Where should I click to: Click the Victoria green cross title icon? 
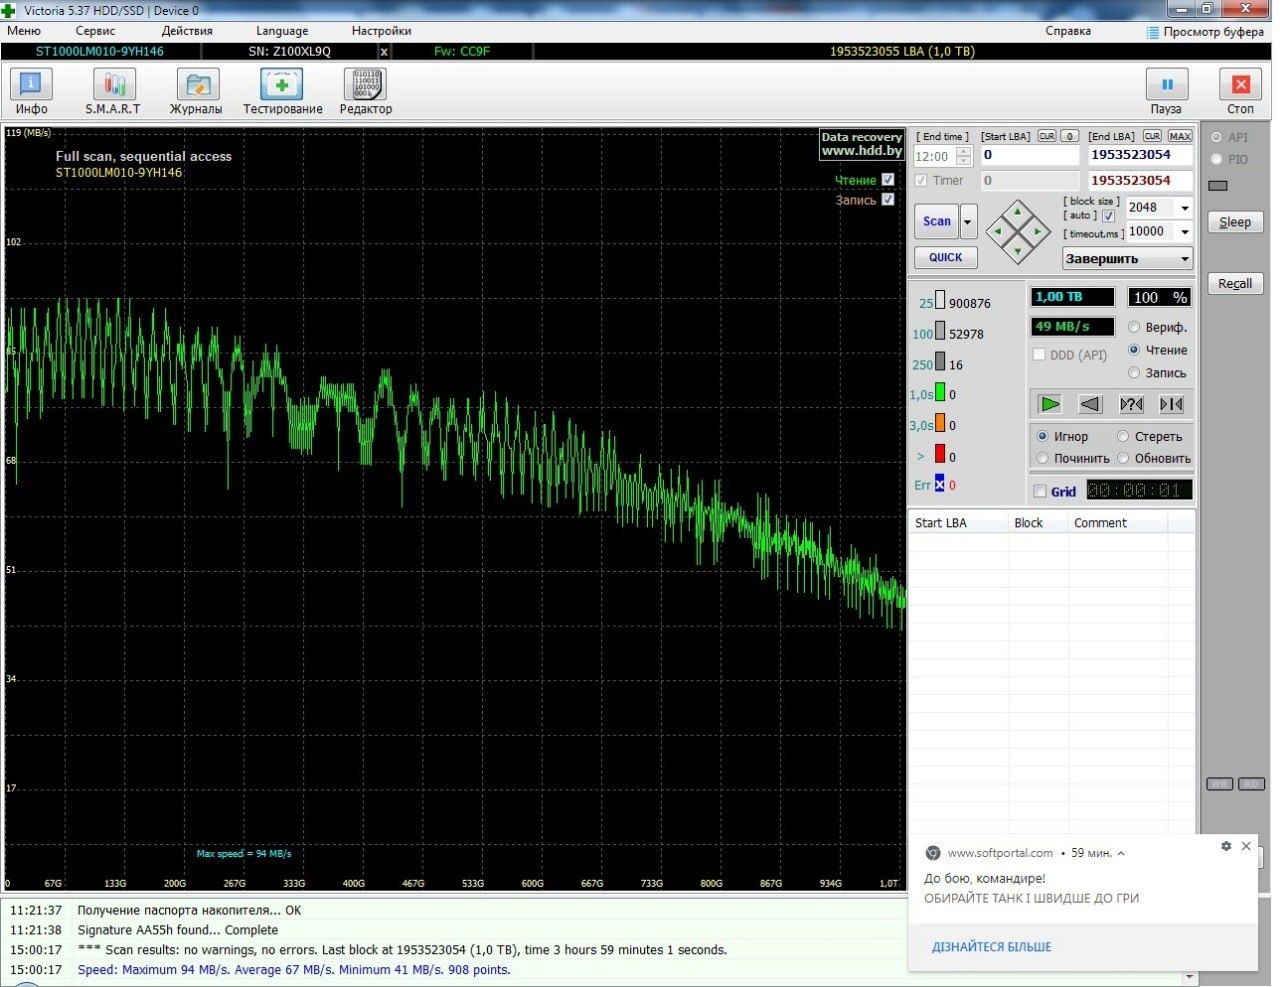click(x=10, y=10)
